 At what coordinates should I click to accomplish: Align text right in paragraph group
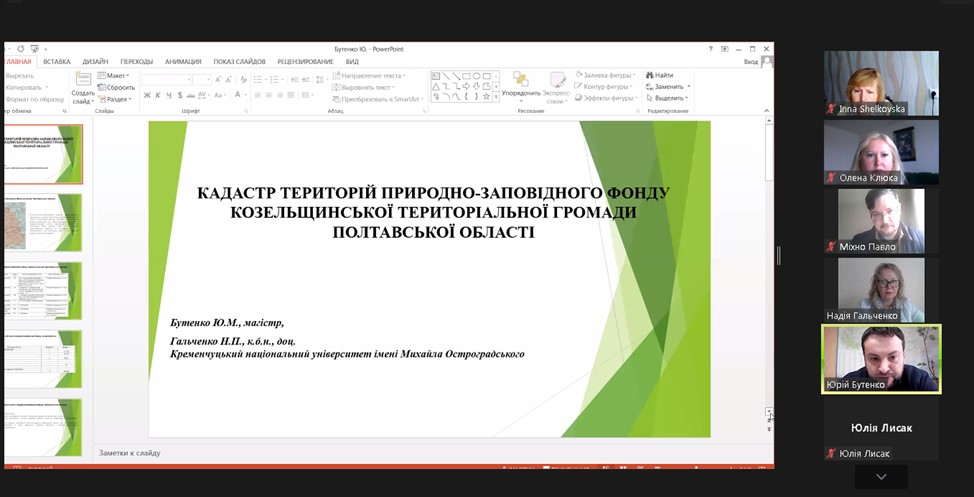[280, 95]
